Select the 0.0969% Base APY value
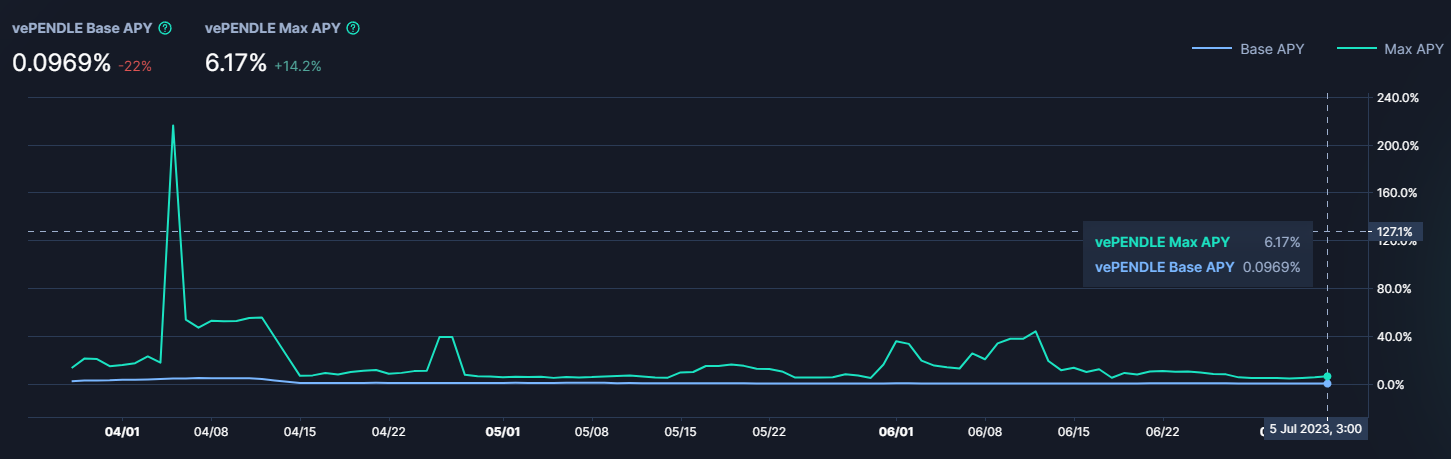 (61, 63)
